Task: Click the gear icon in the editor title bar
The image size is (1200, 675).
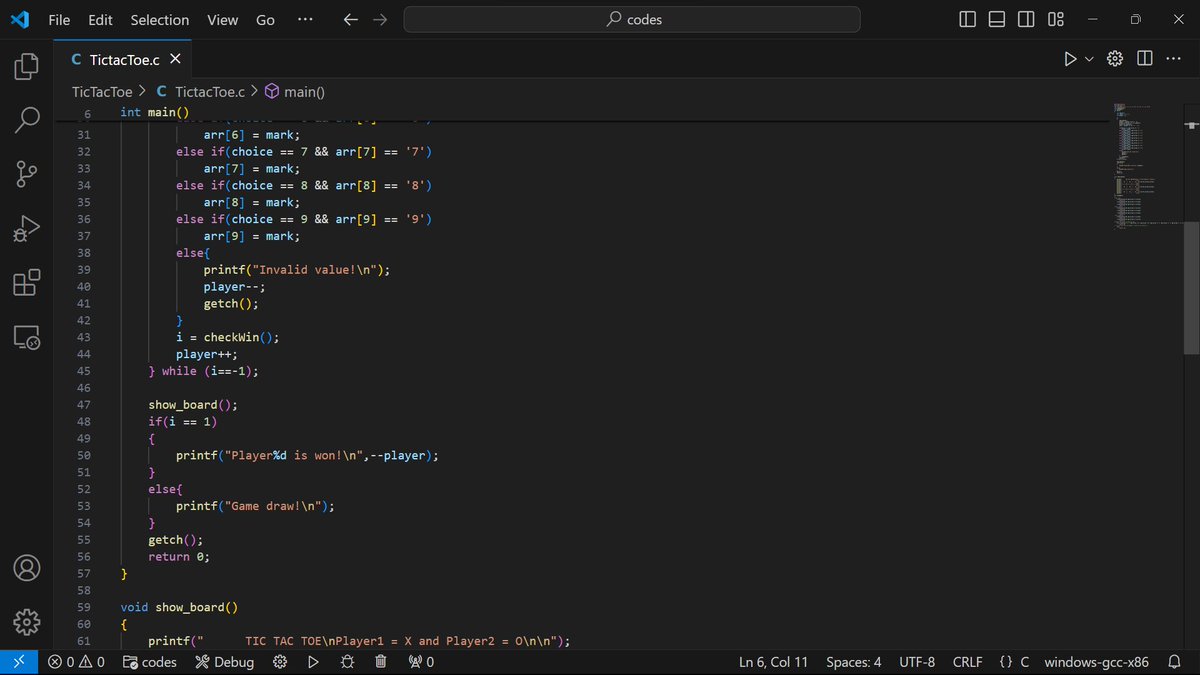Action: click(x=1116, y=59)
